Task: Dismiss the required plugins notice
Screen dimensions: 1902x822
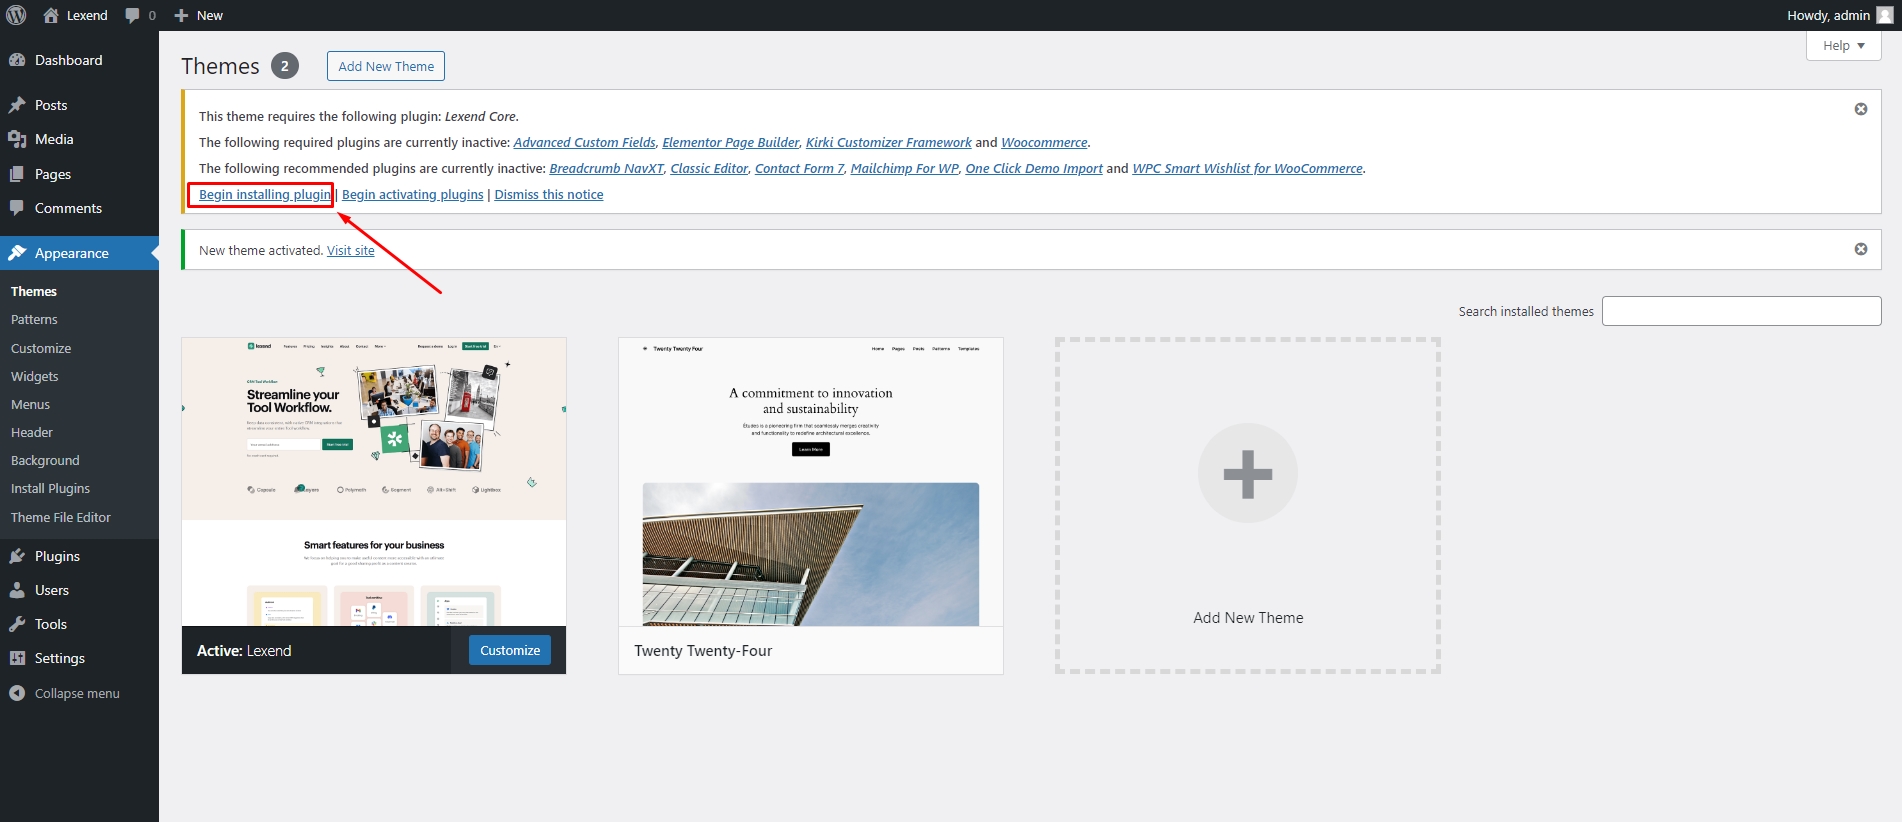Action: (1861, 109)
